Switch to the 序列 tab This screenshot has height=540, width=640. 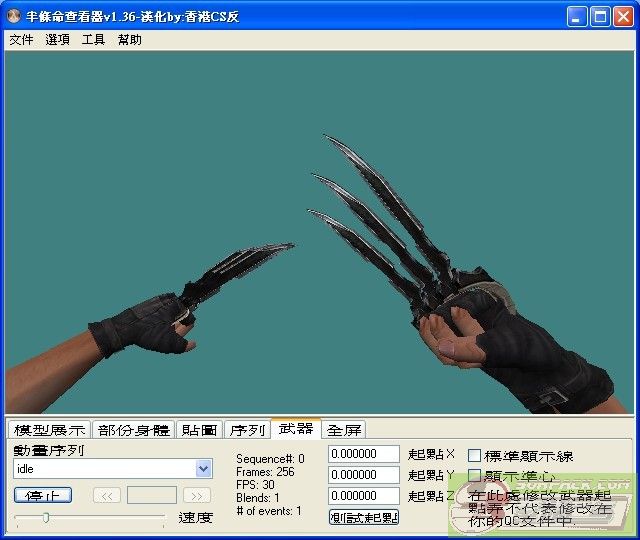[247, 430]
